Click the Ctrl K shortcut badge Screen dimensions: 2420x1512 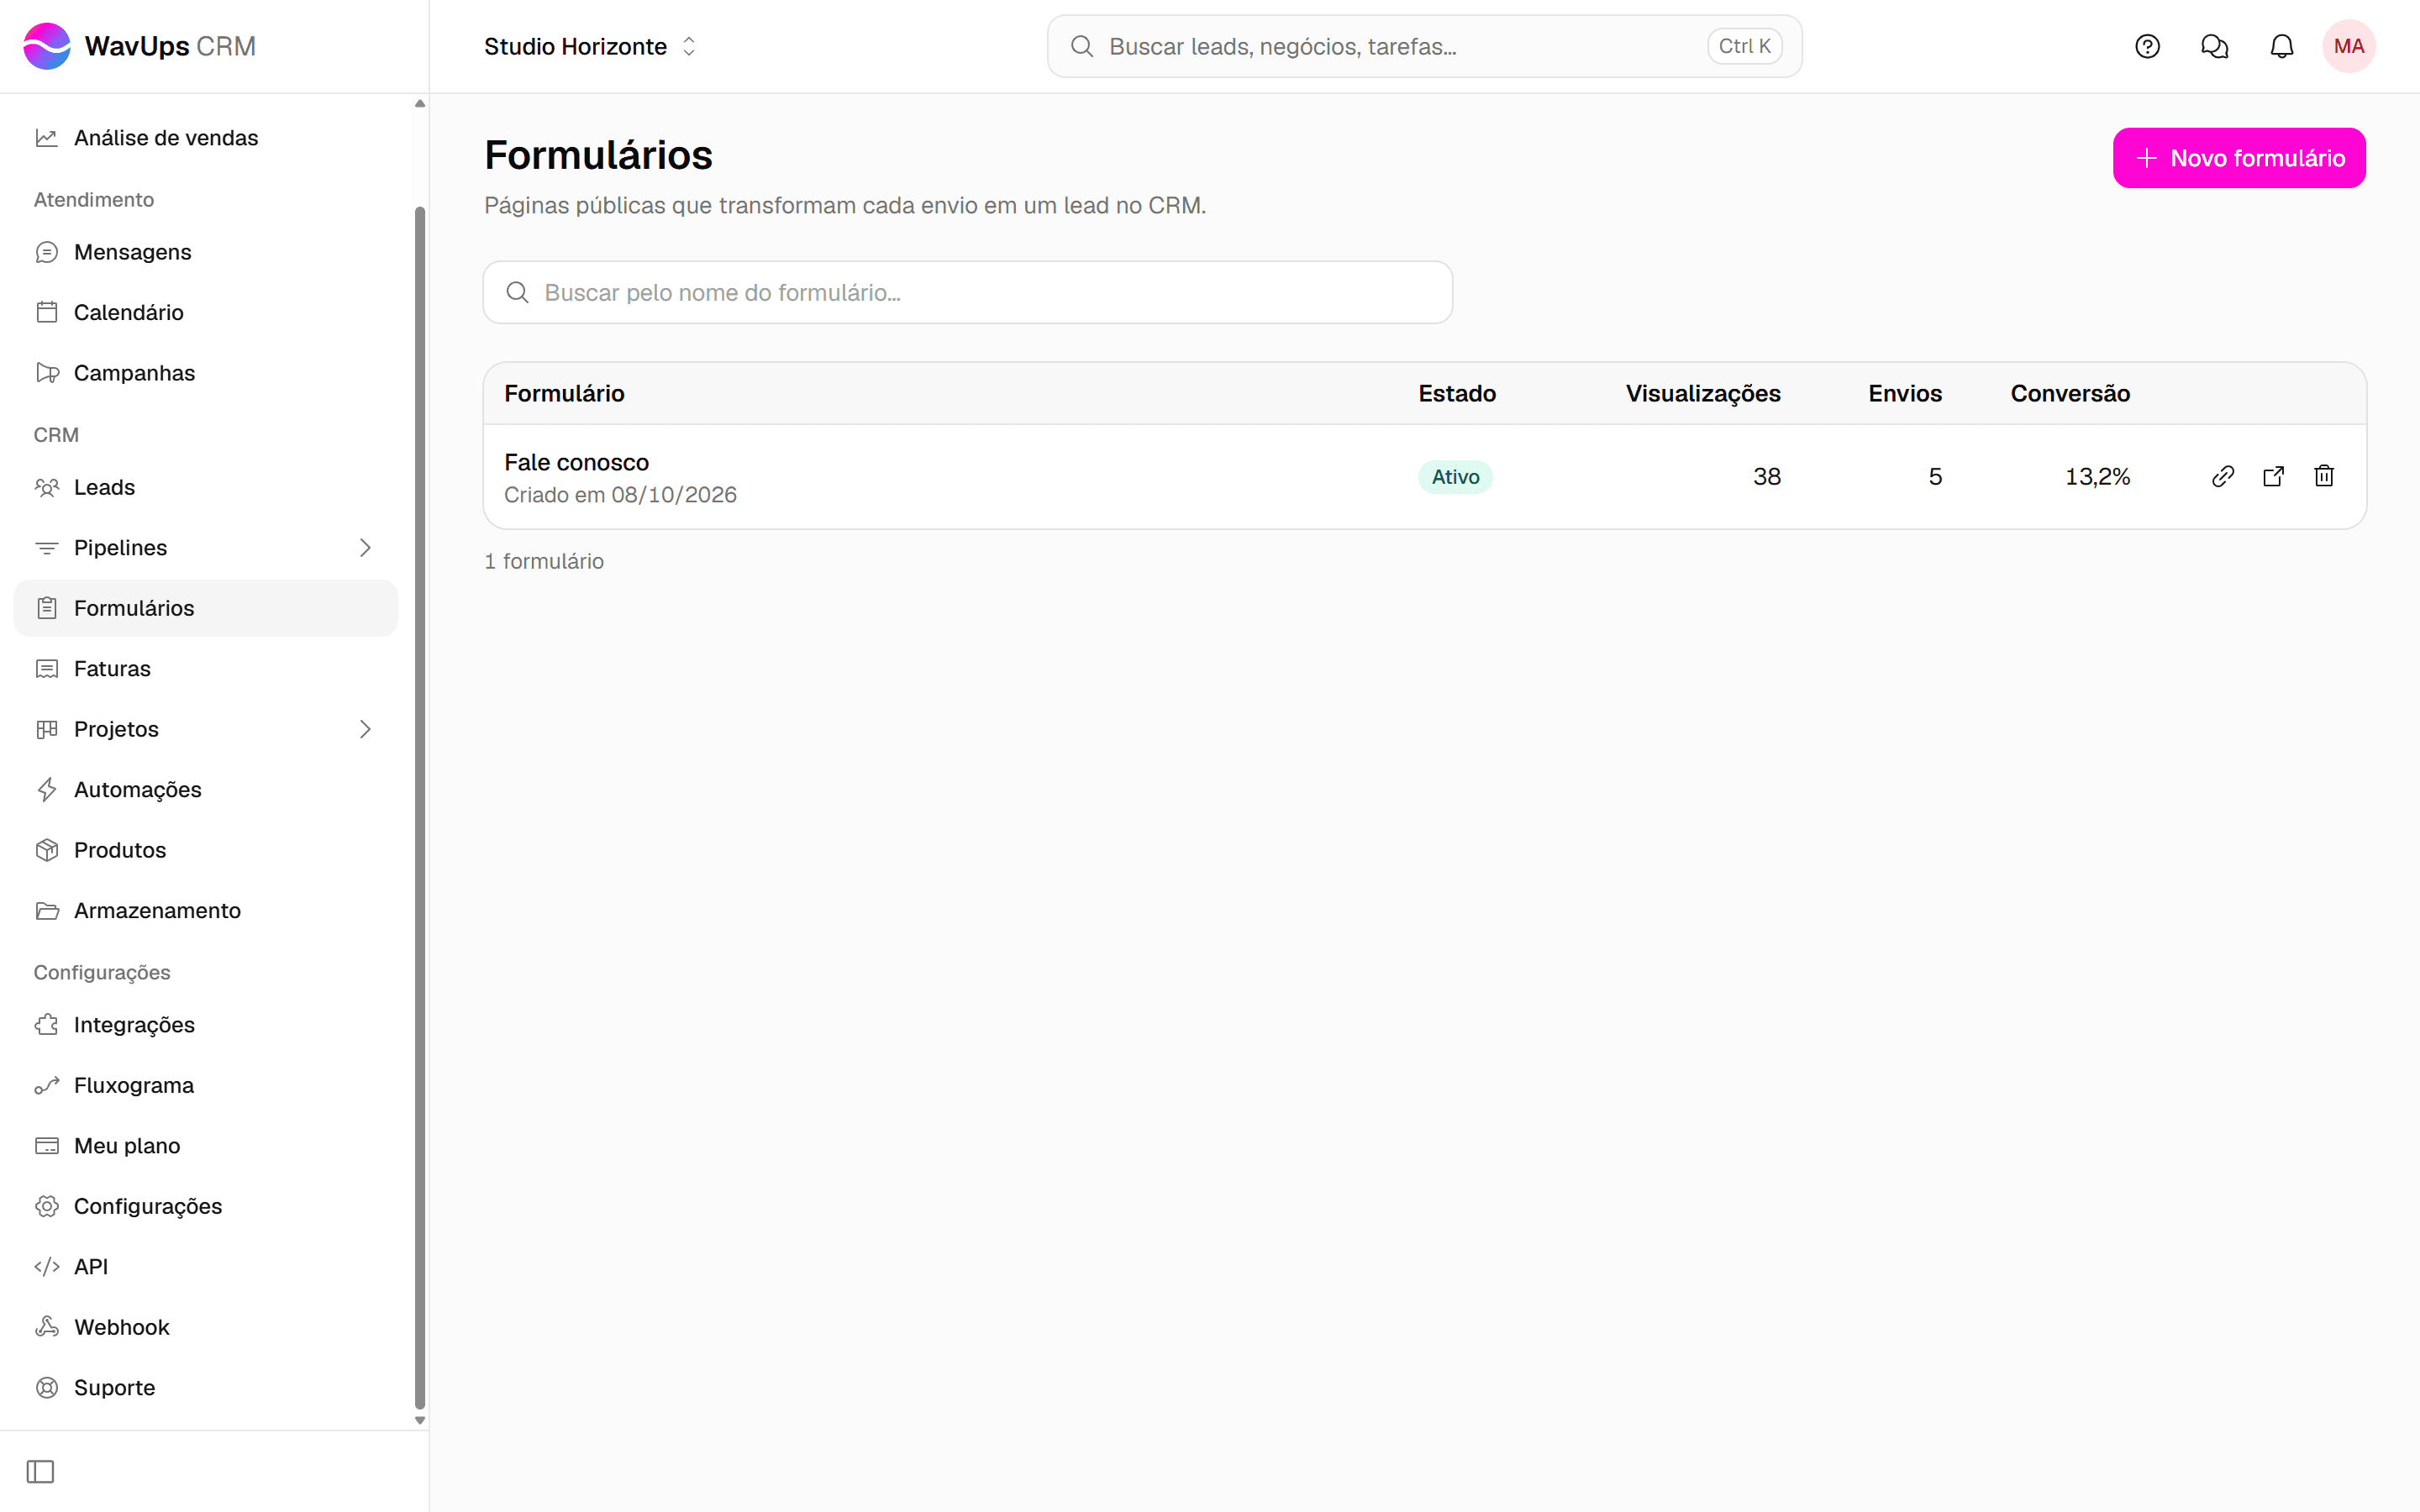tap(1744, 46)
